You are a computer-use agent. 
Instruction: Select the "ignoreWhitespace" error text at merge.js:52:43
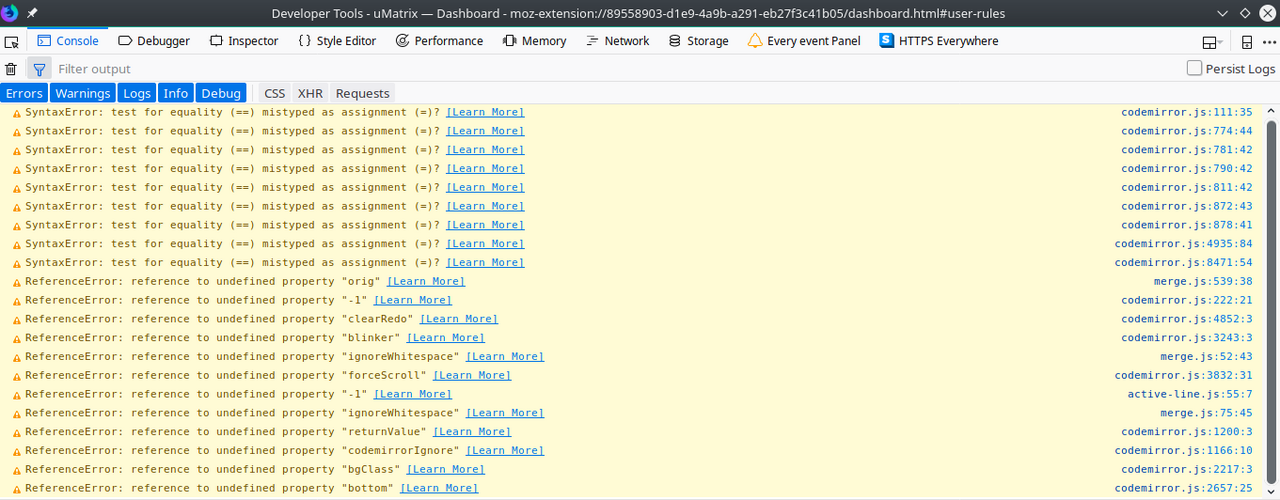point(242,357)
